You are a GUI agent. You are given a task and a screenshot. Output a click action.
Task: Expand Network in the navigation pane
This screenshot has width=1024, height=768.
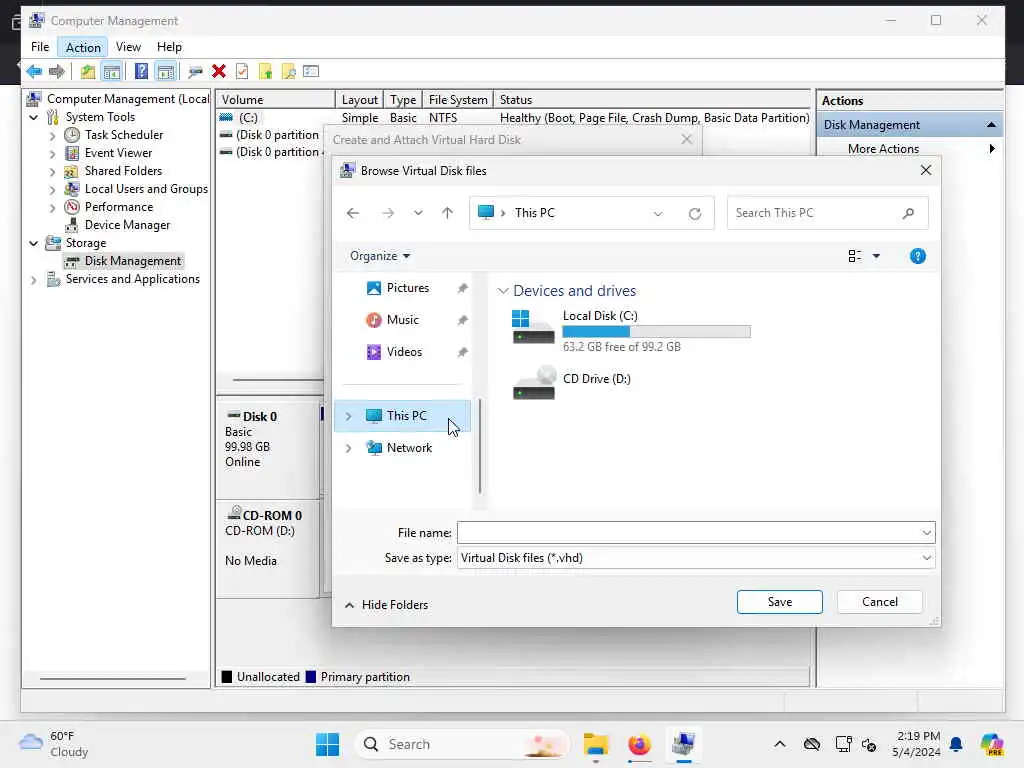point(349,448)
